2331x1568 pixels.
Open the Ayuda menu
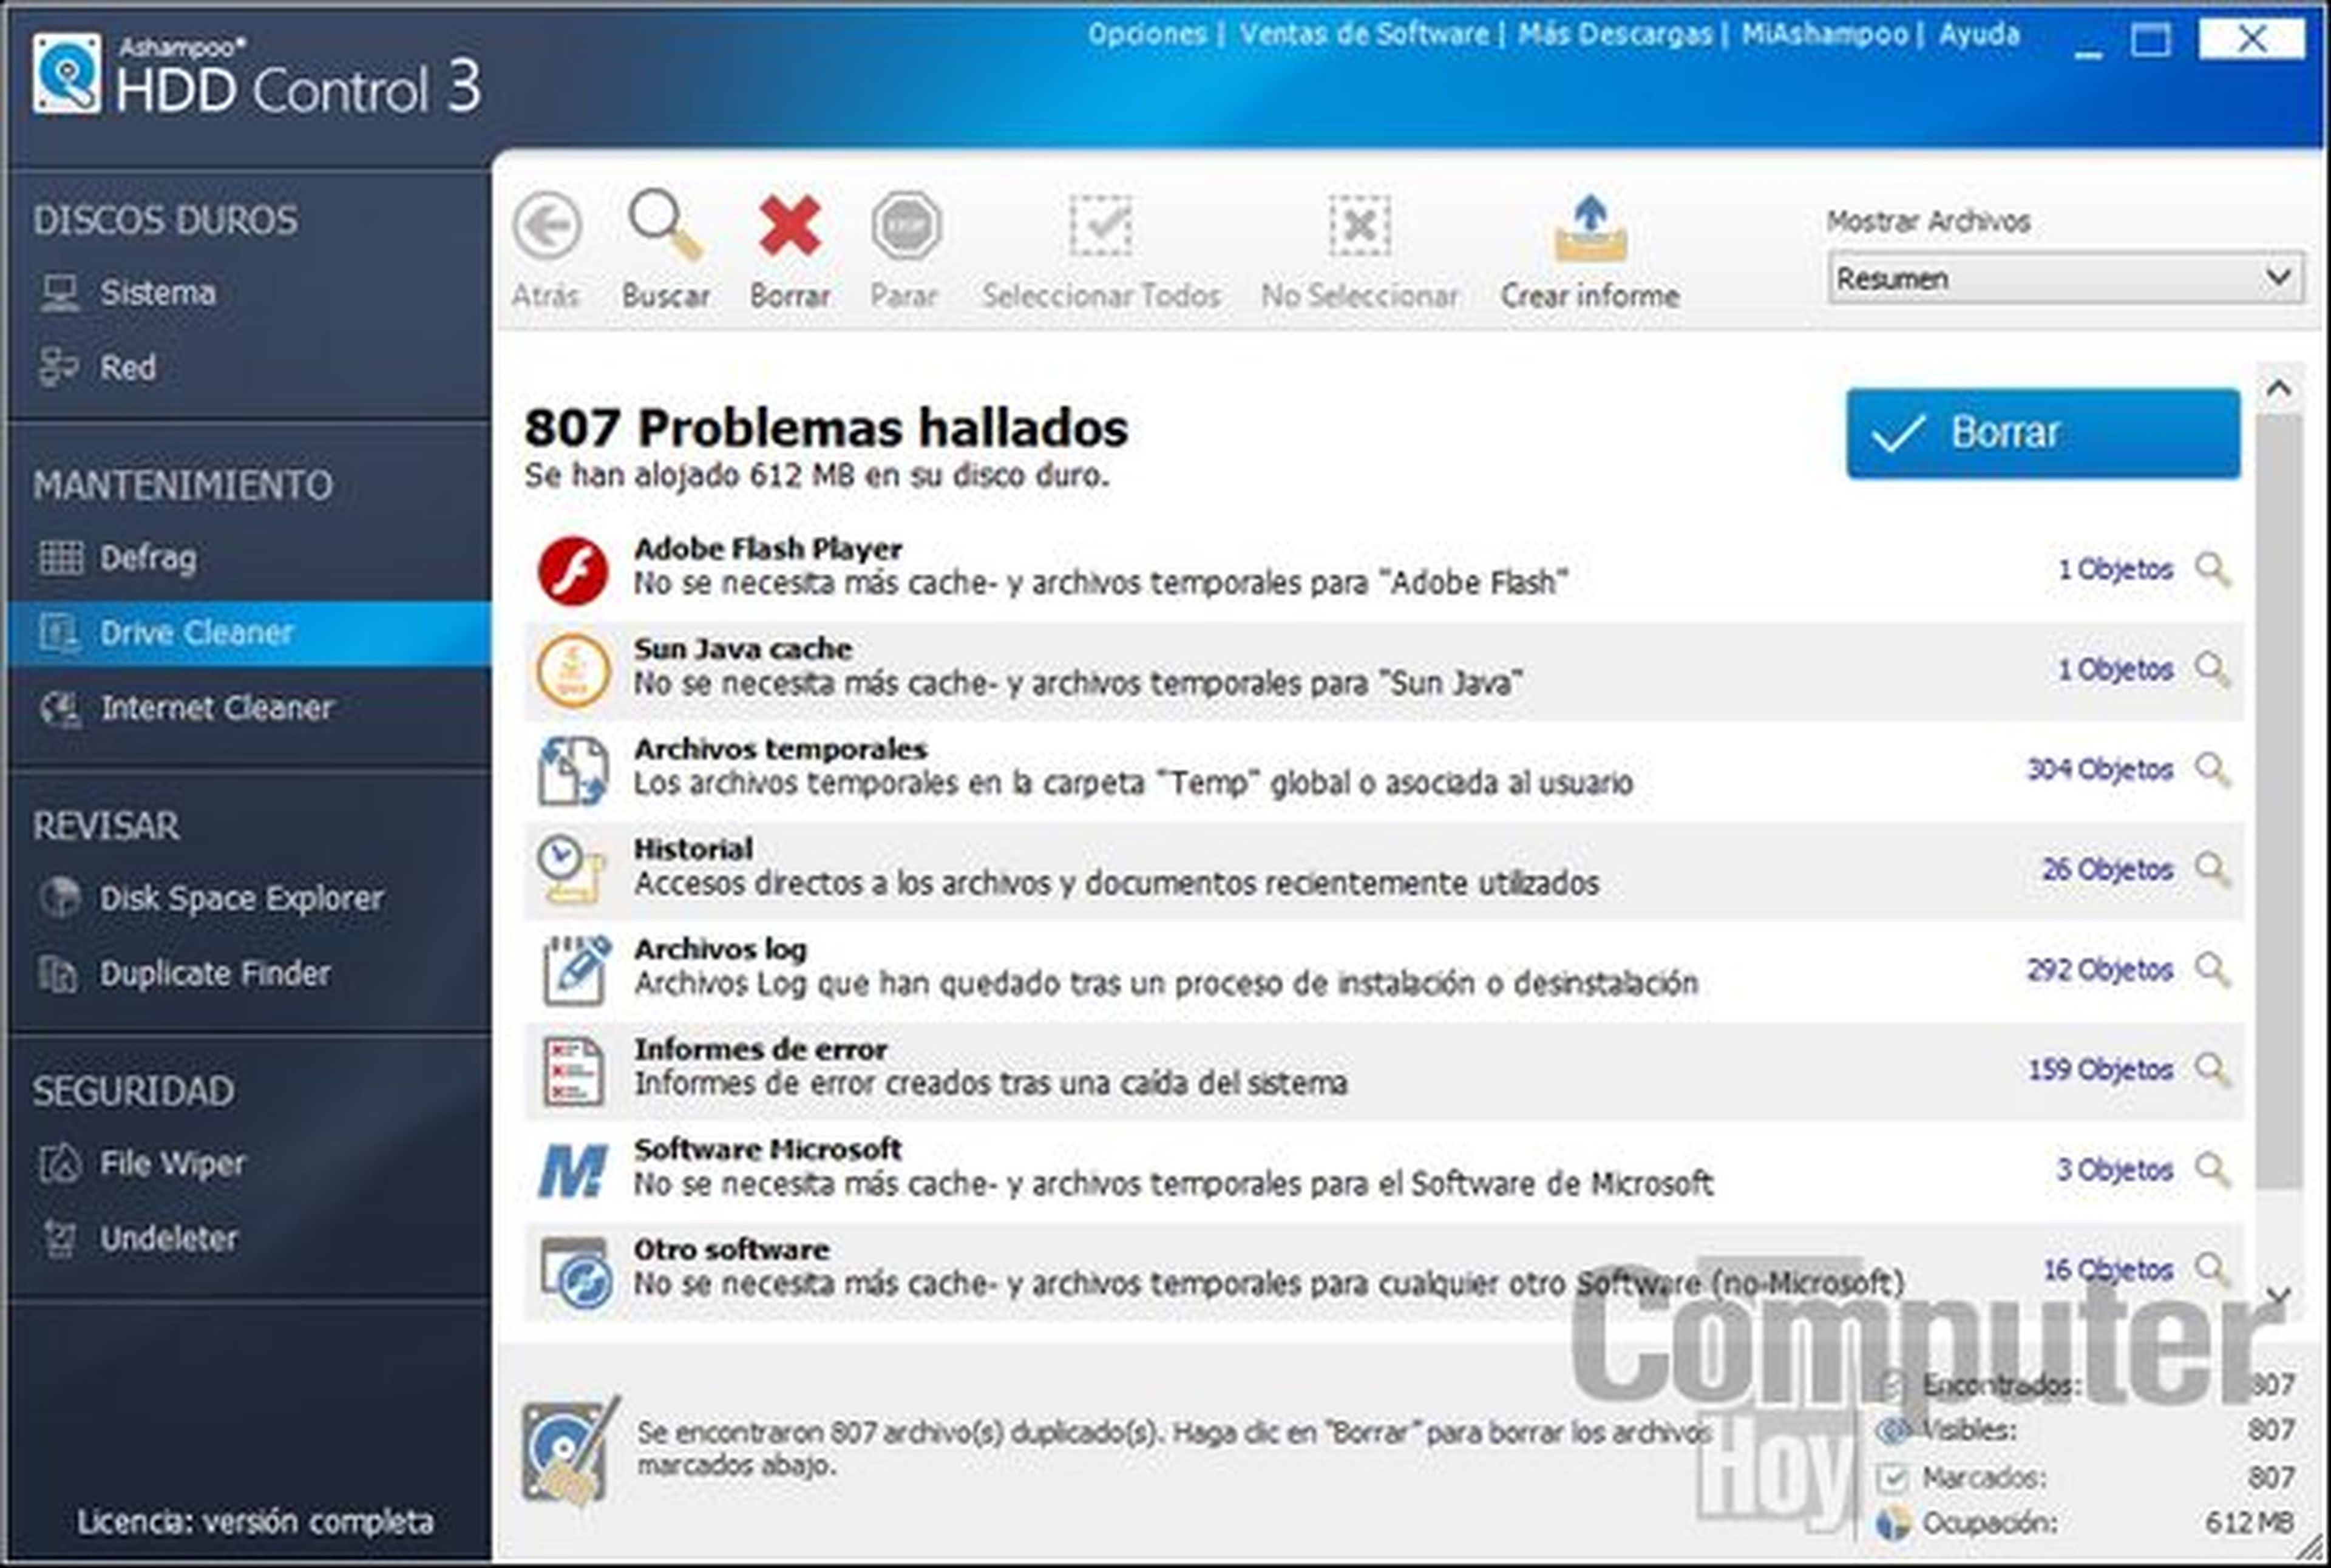[1978, 35]
